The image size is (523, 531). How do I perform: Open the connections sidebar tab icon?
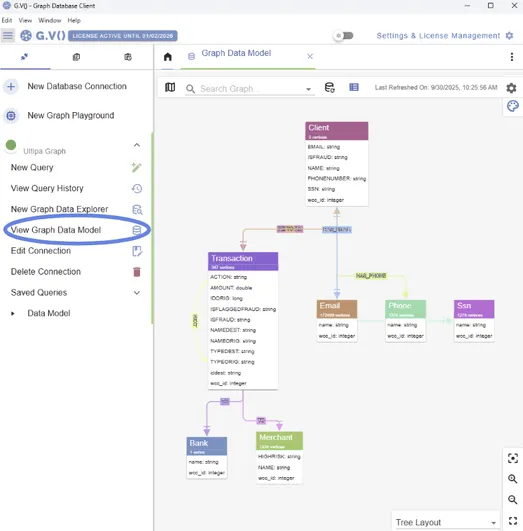click(24, 57)
